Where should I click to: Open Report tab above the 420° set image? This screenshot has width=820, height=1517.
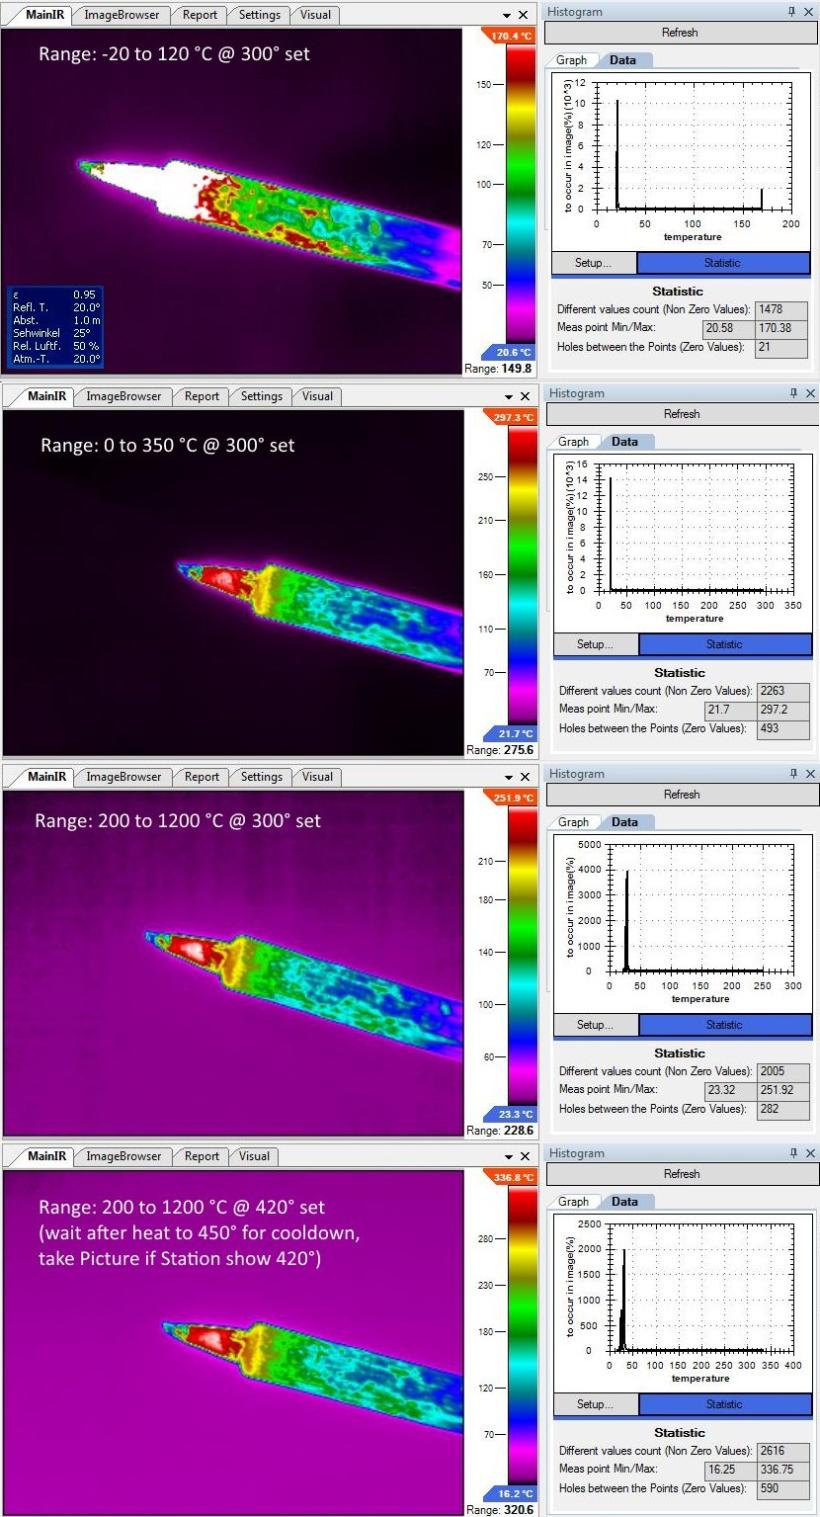click(201, 1156)
